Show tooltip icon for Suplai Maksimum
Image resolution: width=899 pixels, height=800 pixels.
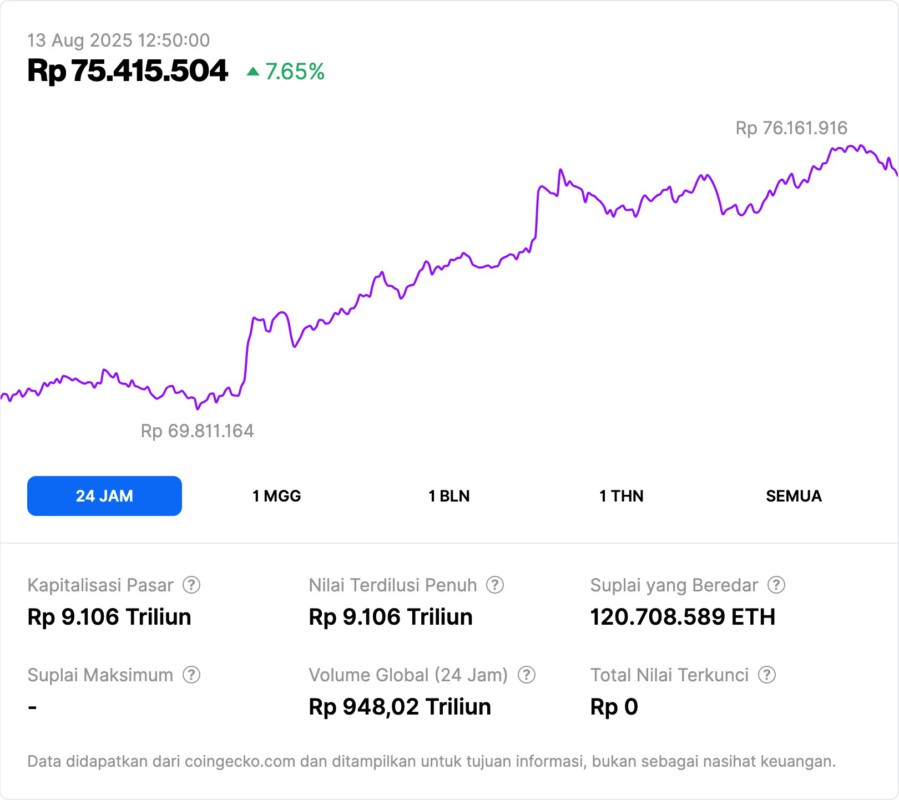pyautogui.click(x=191, y=675)
